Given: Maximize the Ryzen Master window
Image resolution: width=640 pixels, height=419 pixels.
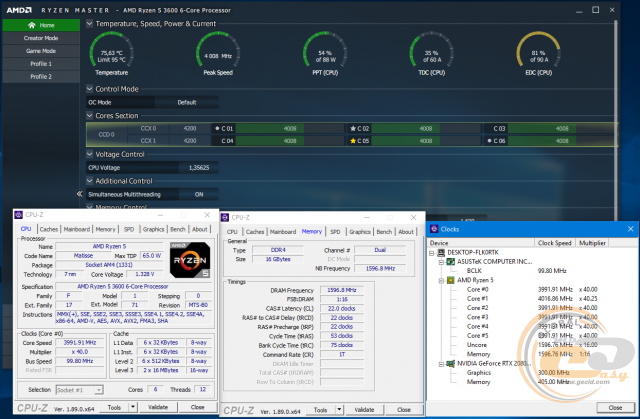Looking at the screenshot, I should 596,10.
